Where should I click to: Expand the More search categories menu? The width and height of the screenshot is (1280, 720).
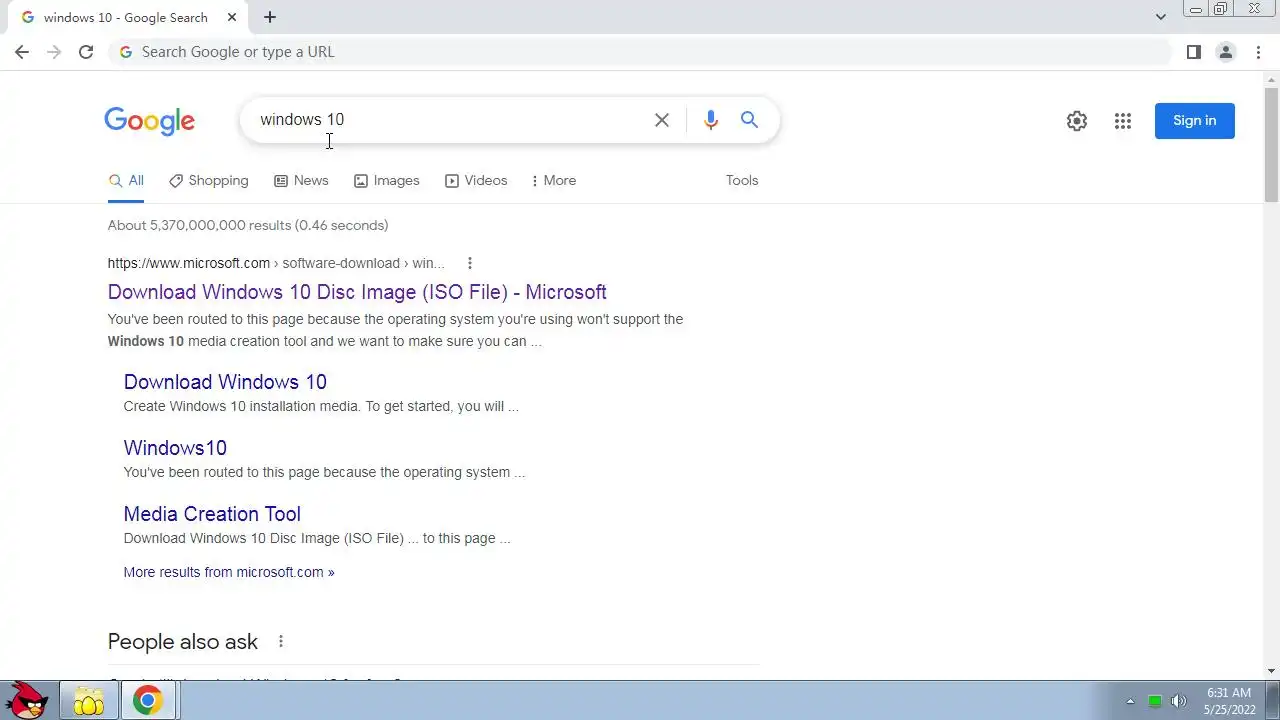pos(553,181)
